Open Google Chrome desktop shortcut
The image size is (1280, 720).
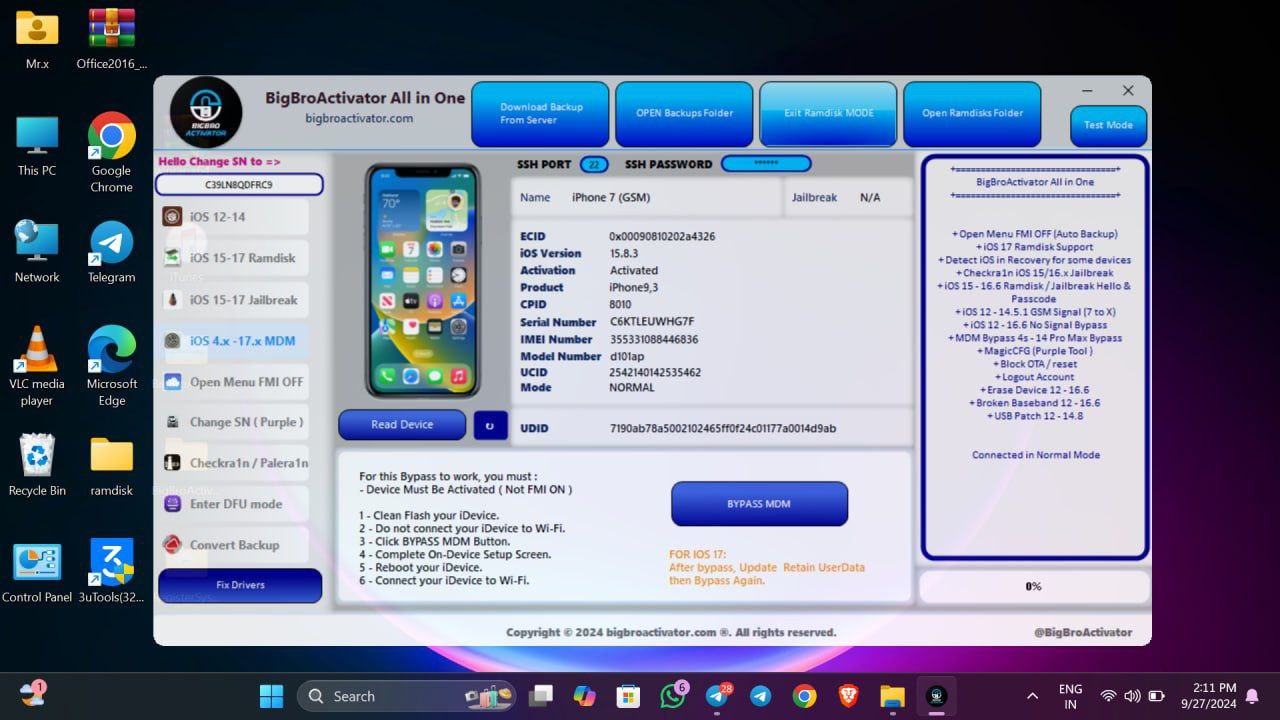pyautogui.click(x=112, y=153)
